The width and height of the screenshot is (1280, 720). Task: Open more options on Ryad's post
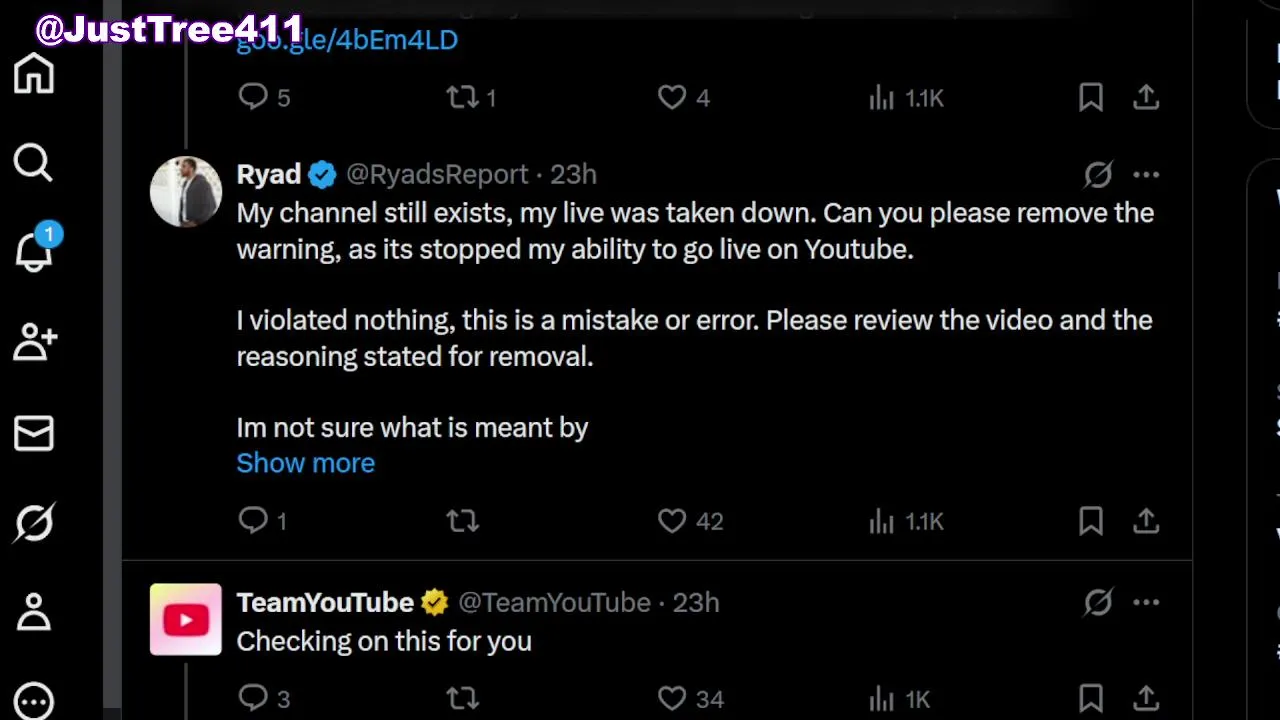pyautogui.click(x=1146, y=175)
